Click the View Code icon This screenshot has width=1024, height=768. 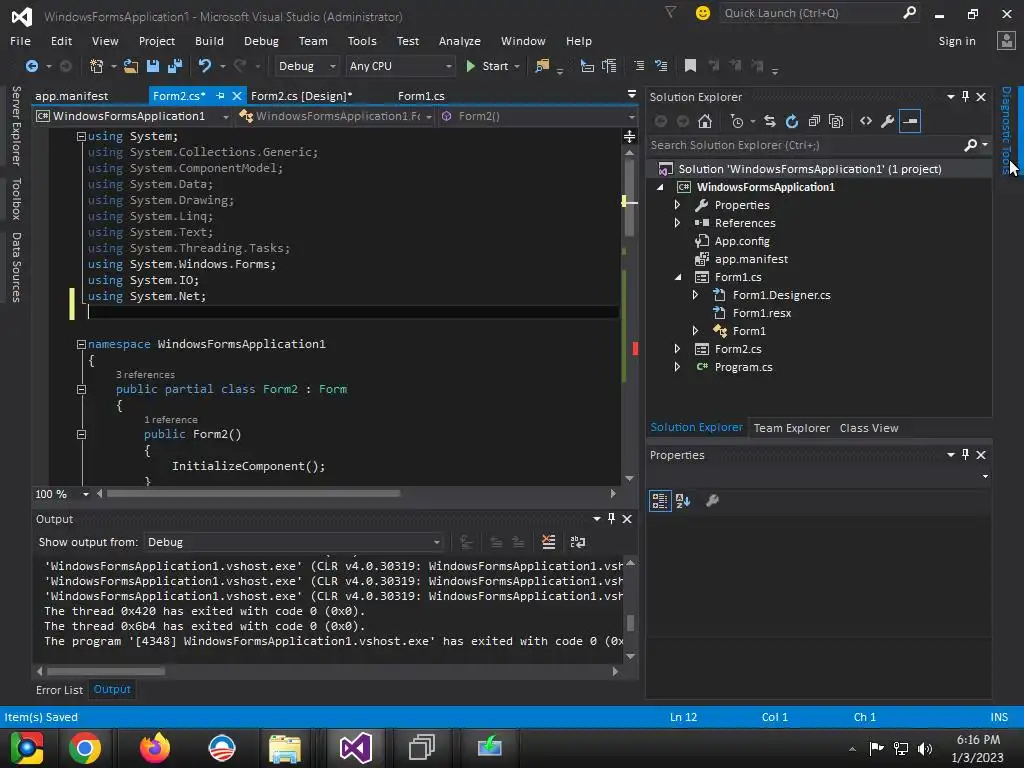tap(866, 121)
